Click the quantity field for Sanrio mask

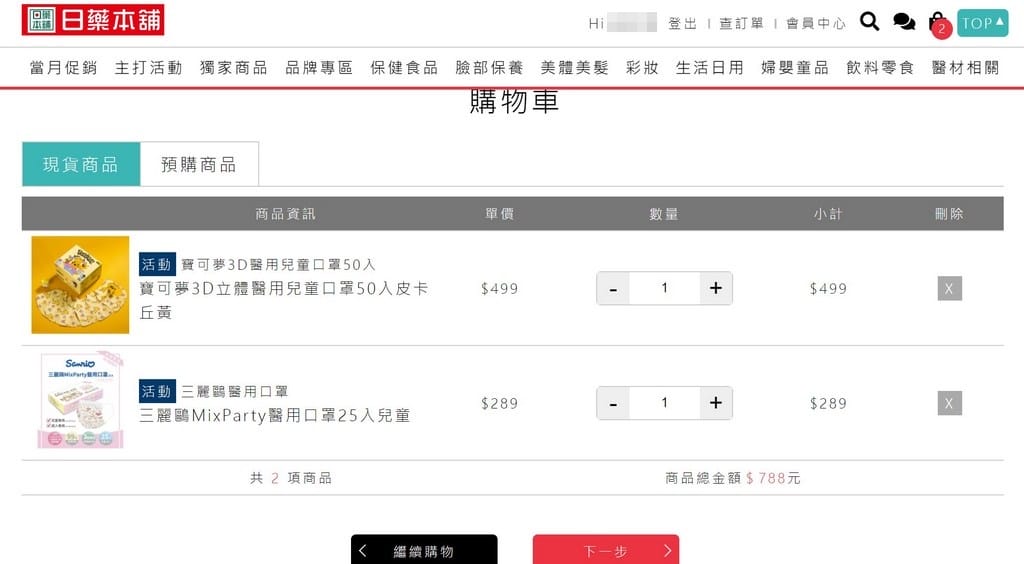coord(665,403)
